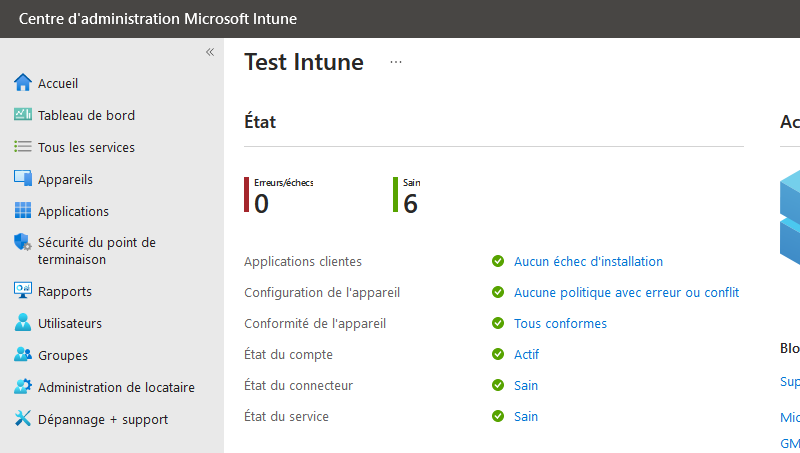Click the Tableau de bord chart icon
The height and width of the screenshot is (453, 800).
(23, 115)
